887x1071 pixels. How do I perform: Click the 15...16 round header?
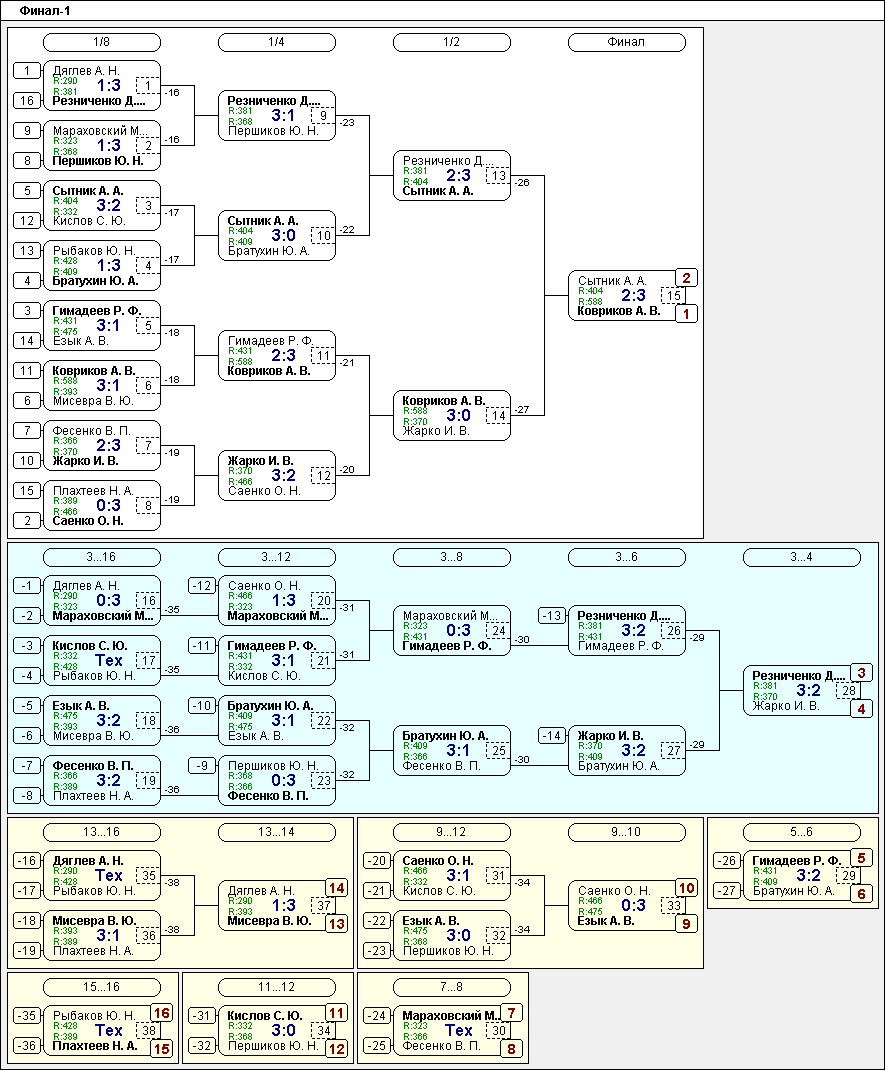[x=102, y=988]
